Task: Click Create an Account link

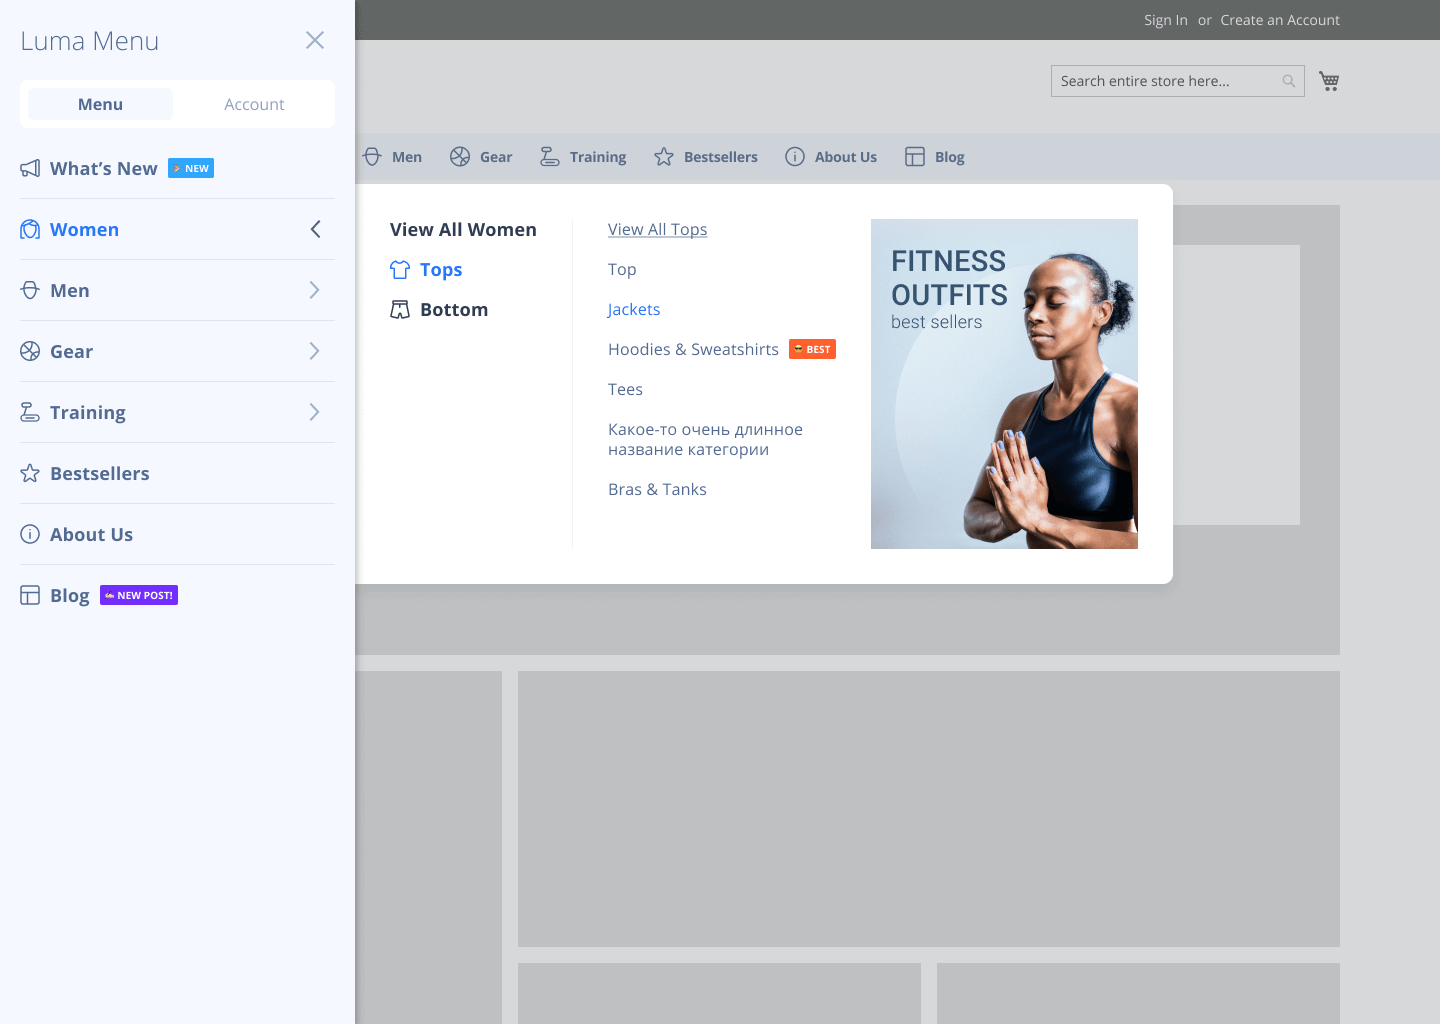Action: point(1280,20)
